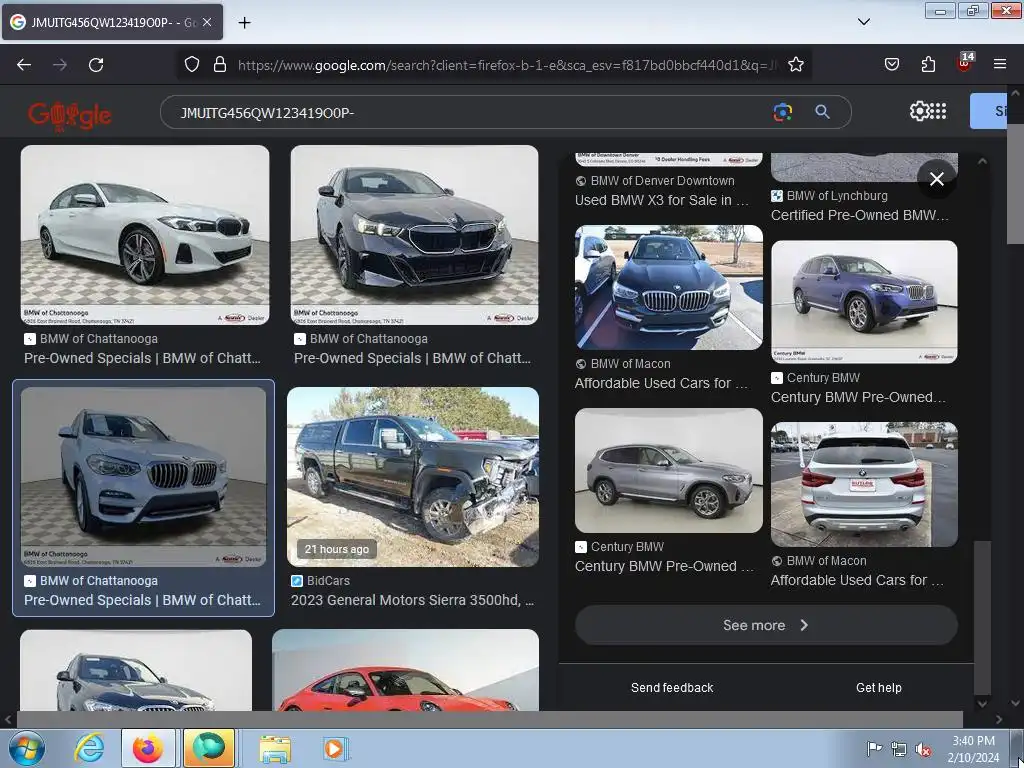Open Google quick settings gear

(x=919, y=111)
